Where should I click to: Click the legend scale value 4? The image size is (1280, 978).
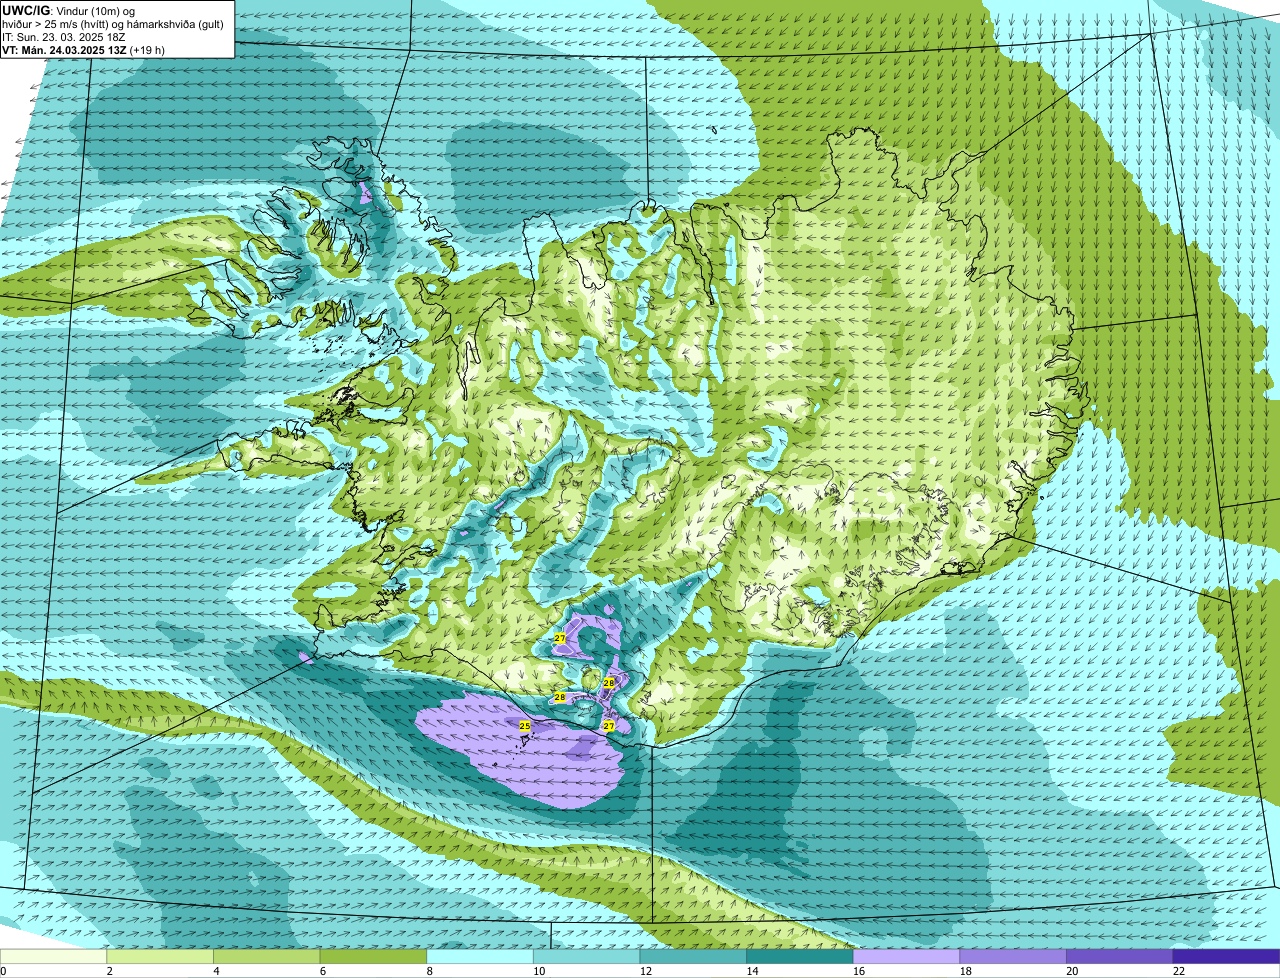pyautogui.click(x=216, y=971)
